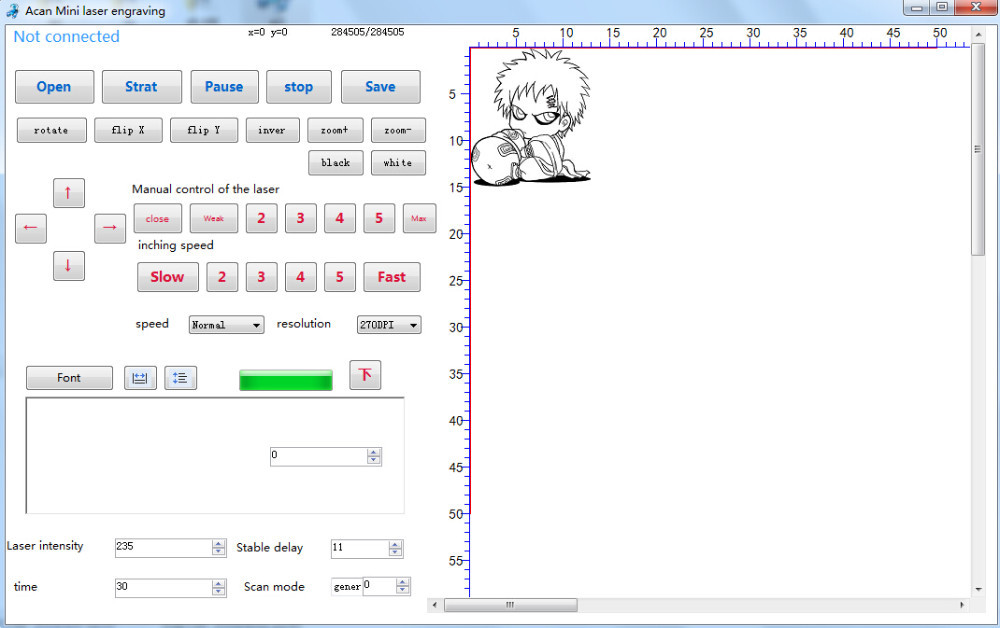Set manual laser power to Max
Screen dimensions: 1000x628
tap(419, 219)
